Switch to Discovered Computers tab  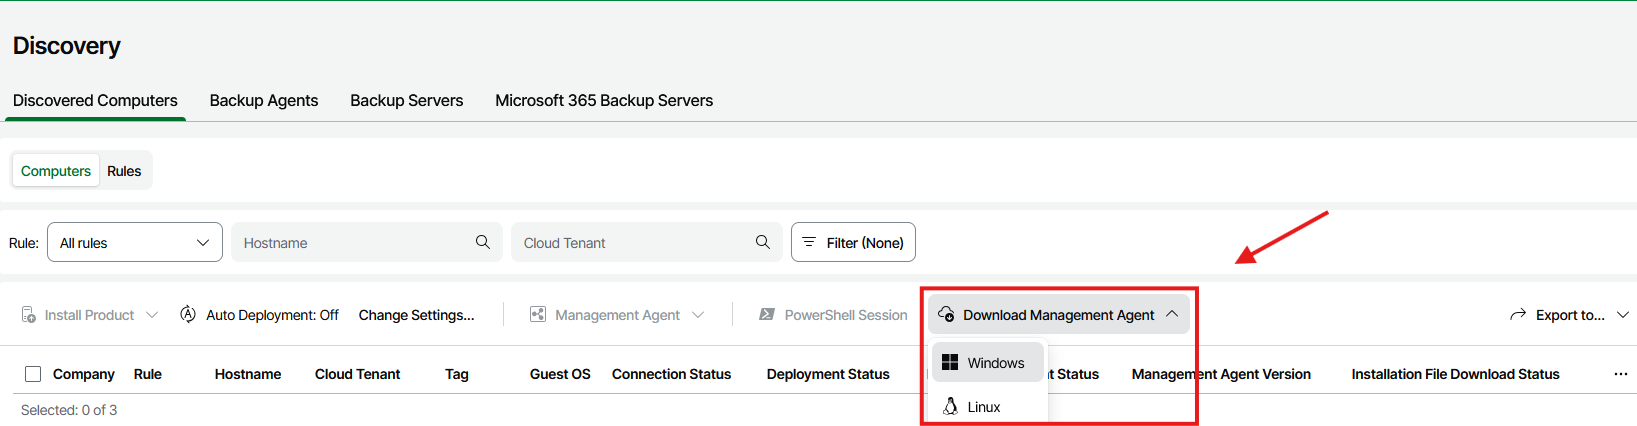click(x=95, y=100)
